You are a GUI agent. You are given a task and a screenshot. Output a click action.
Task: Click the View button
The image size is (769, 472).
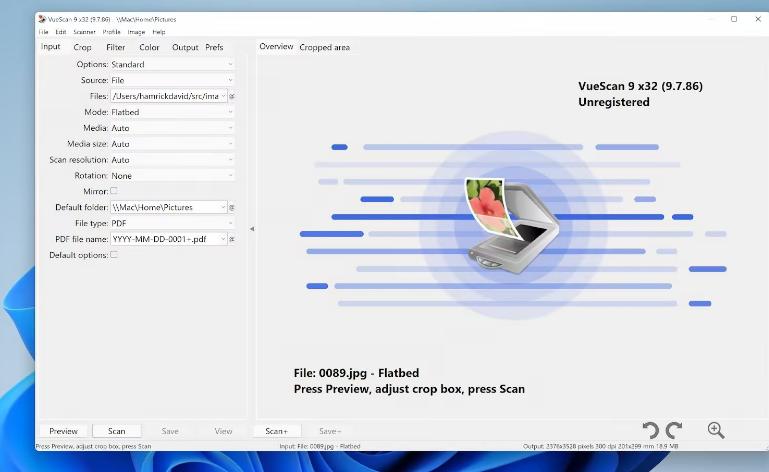tap(223, 431)
